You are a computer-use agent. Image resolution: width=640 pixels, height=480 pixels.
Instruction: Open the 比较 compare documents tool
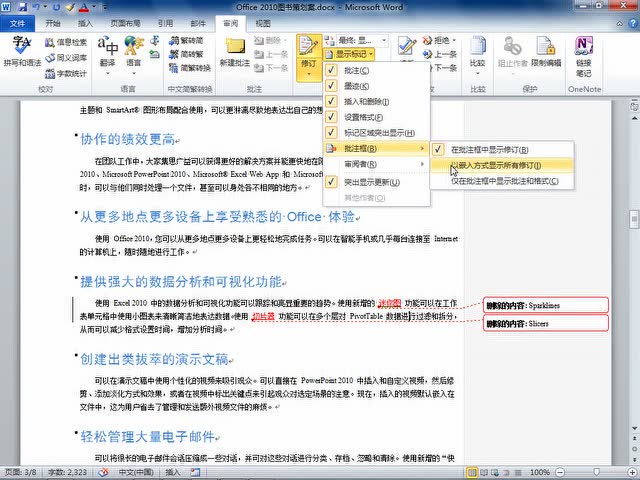[477, 53]
